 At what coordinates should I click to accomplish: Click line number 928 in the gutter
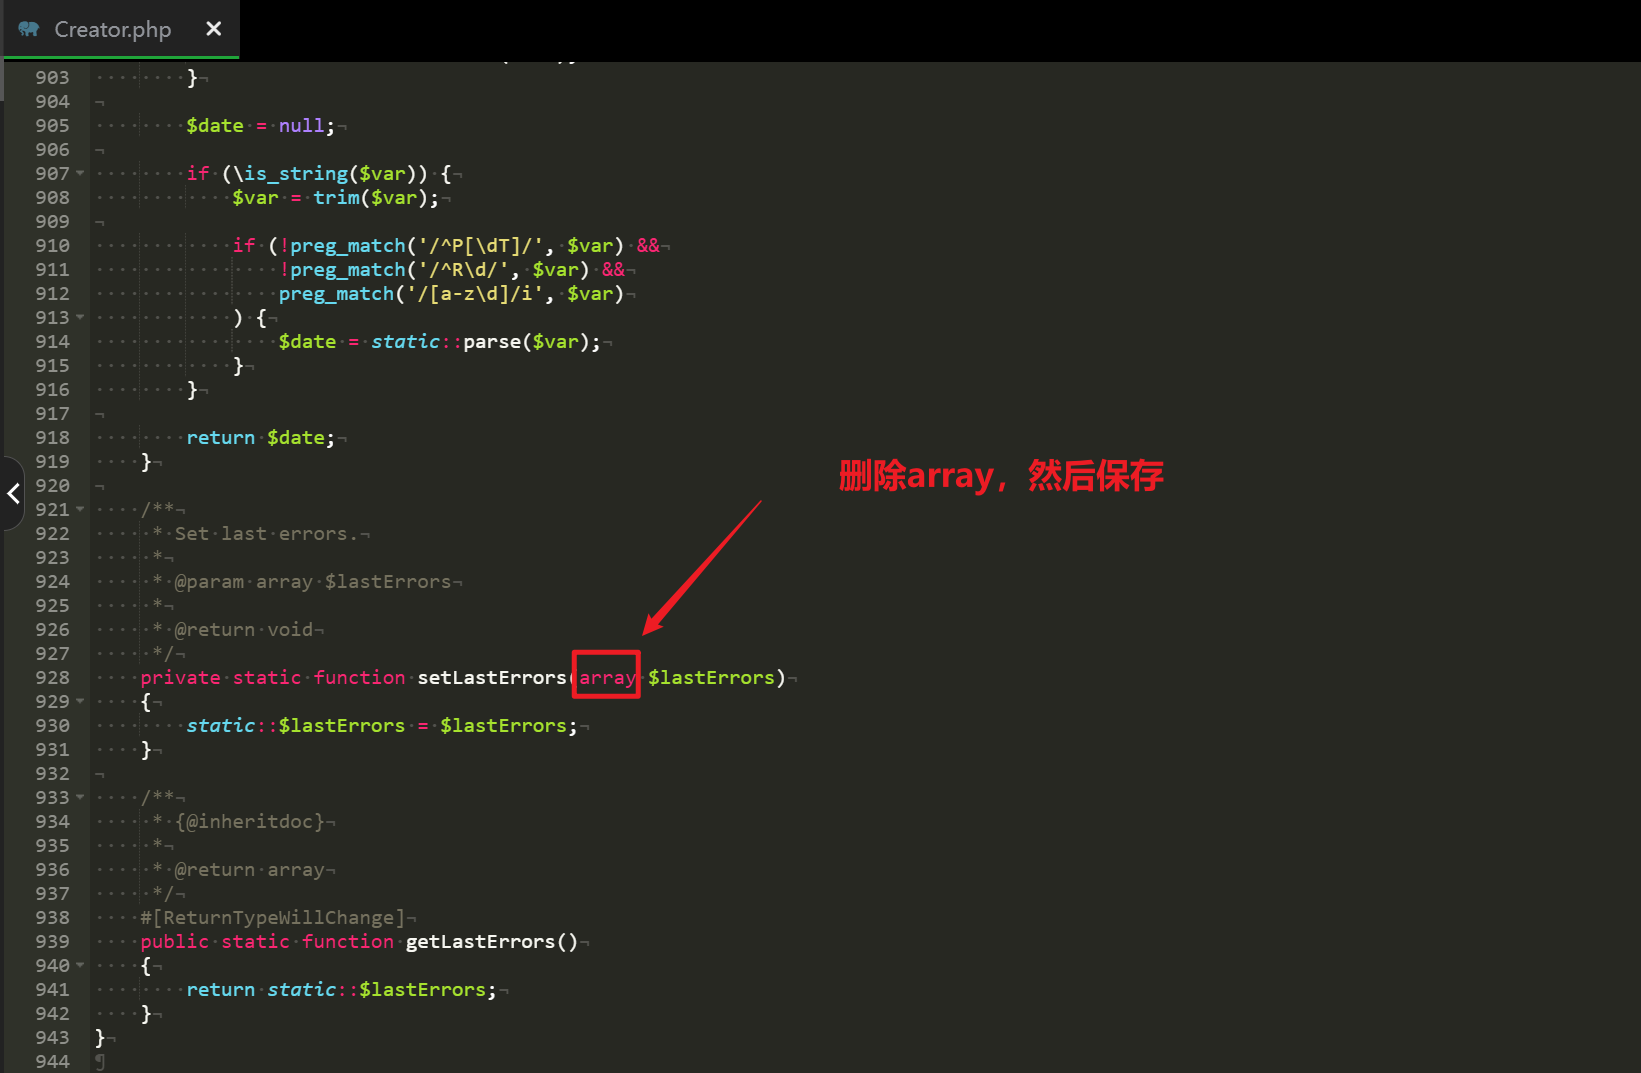coord(52,678)
